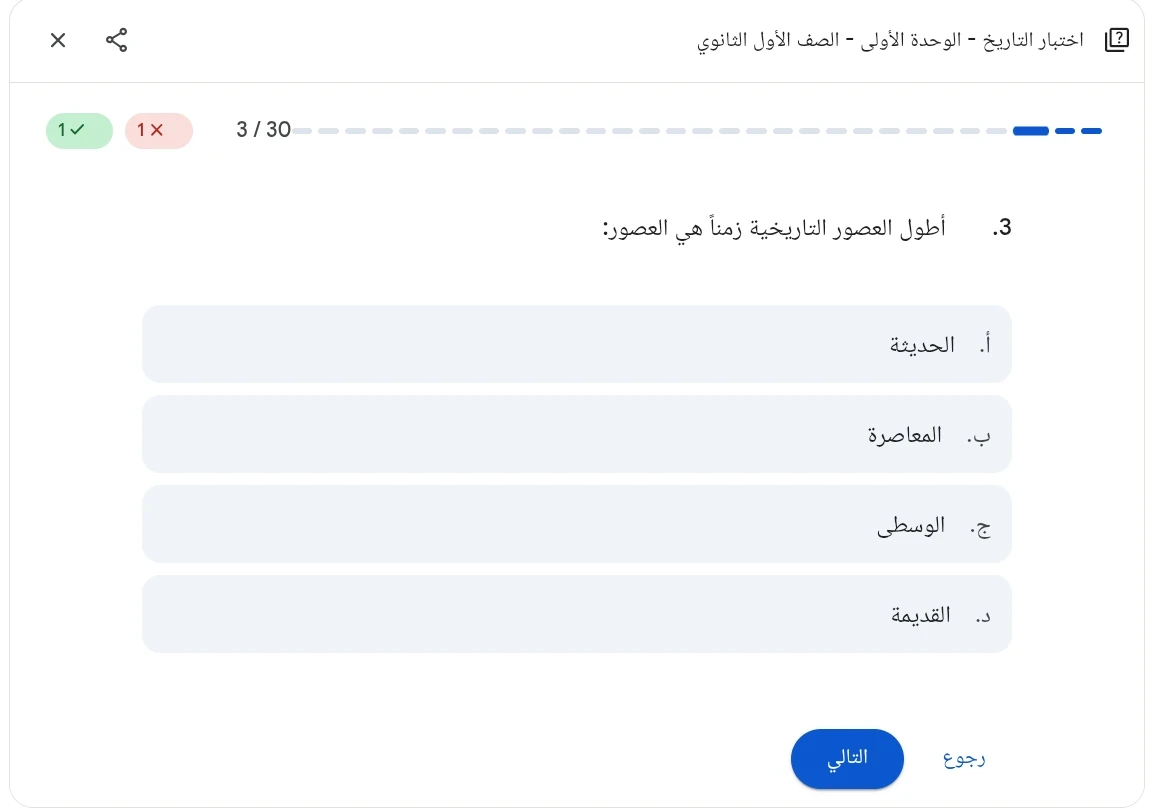Click the middle blue progress segment
This screenshot has width=1158, height=810.
coord(1064,130)
